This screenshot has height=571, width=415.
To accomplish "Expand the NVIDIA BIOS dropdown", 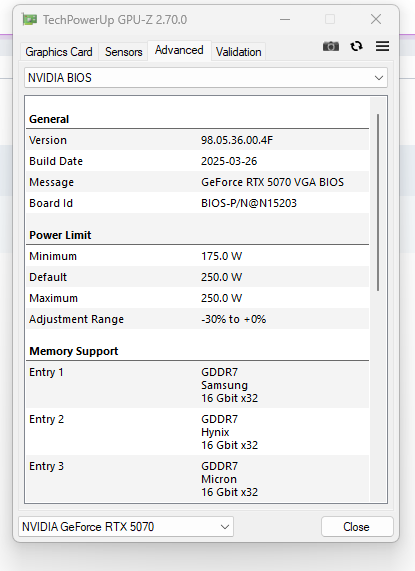I will (206, 78).
